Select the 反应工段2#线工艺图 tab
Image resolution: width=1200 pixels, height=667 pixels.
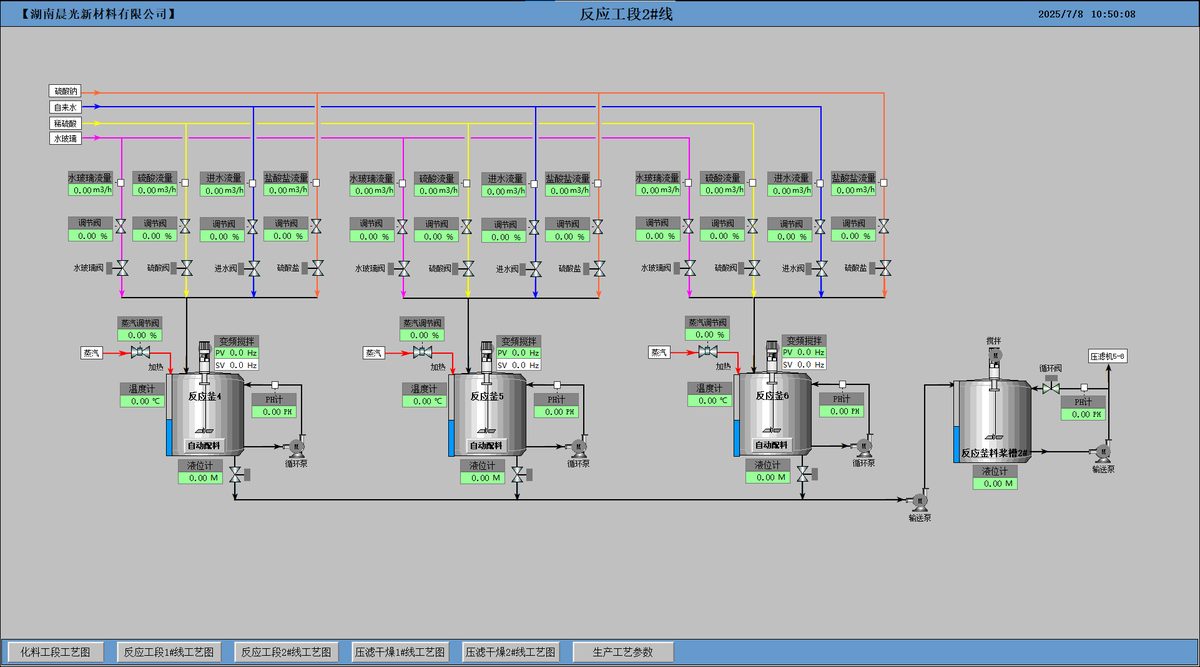click(284, 652)
